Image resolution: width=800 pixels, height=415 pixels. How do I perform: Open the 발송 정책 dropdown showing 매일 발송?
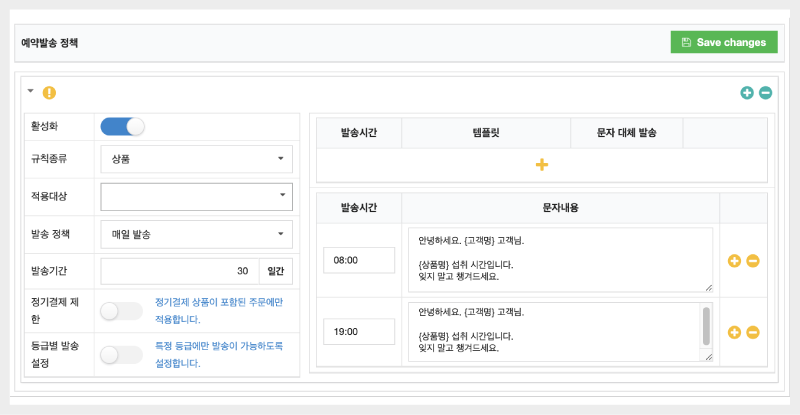click(196, 235)
